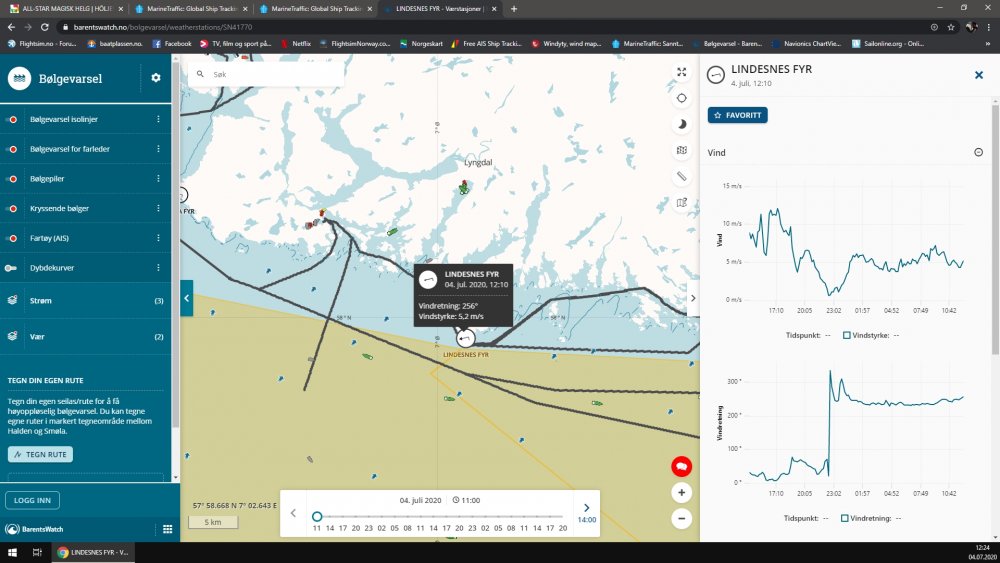Open the Windyty wind map bookmark
Viewport: 1000px width, 563px height.
[566, 44]
